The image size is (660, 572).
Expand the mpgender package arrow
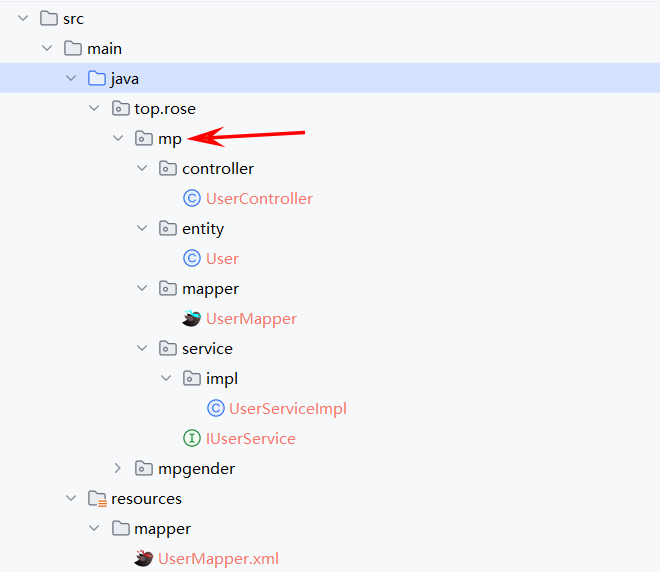coord(118,468)
